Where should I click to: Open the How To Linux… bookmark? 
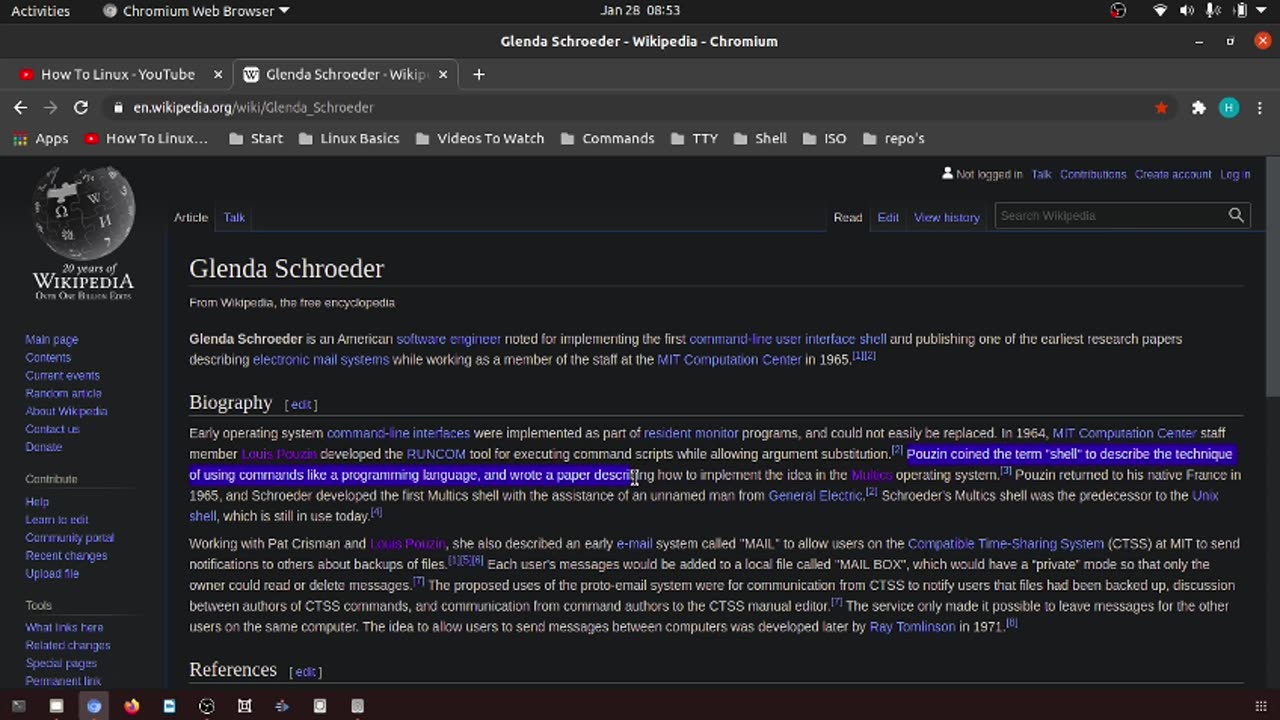point(146,138)
